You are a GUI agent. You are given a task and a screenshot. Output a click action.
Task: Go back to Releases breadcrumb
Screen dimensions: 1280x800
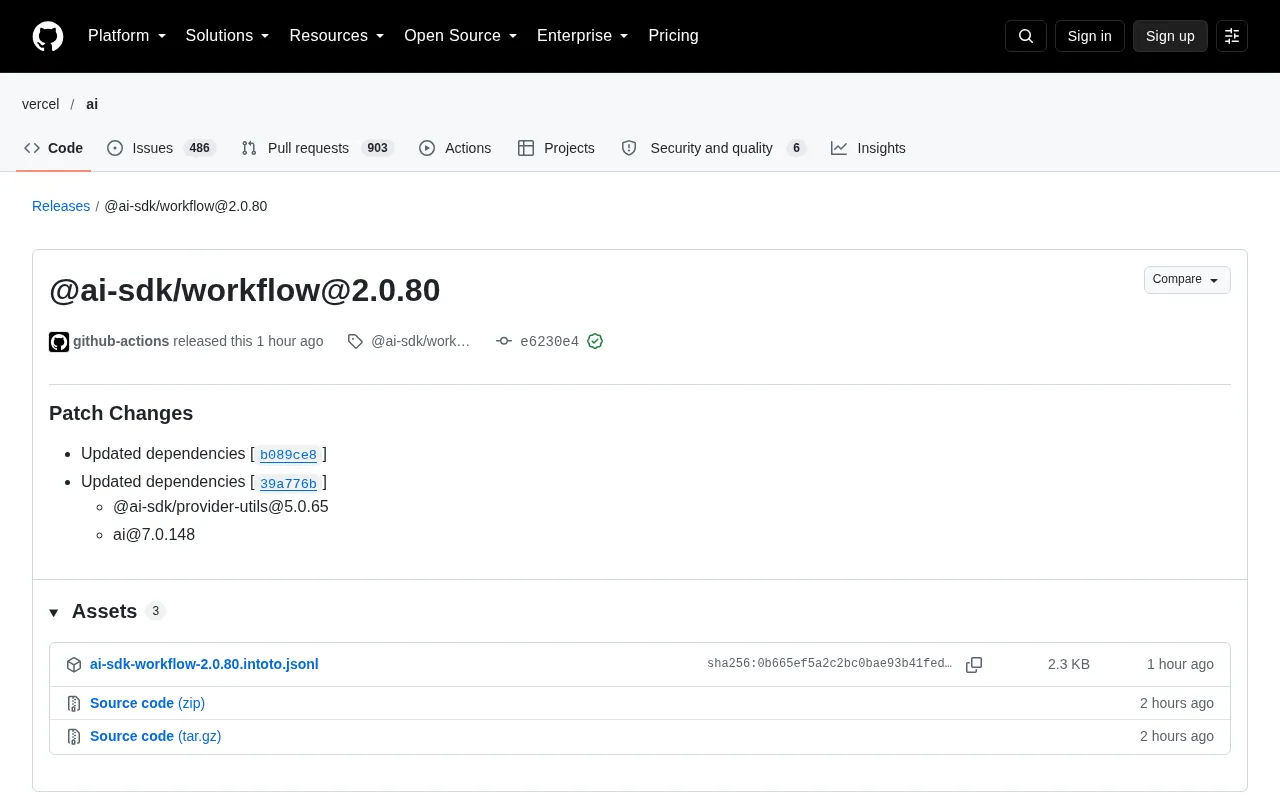pos(61,206)
